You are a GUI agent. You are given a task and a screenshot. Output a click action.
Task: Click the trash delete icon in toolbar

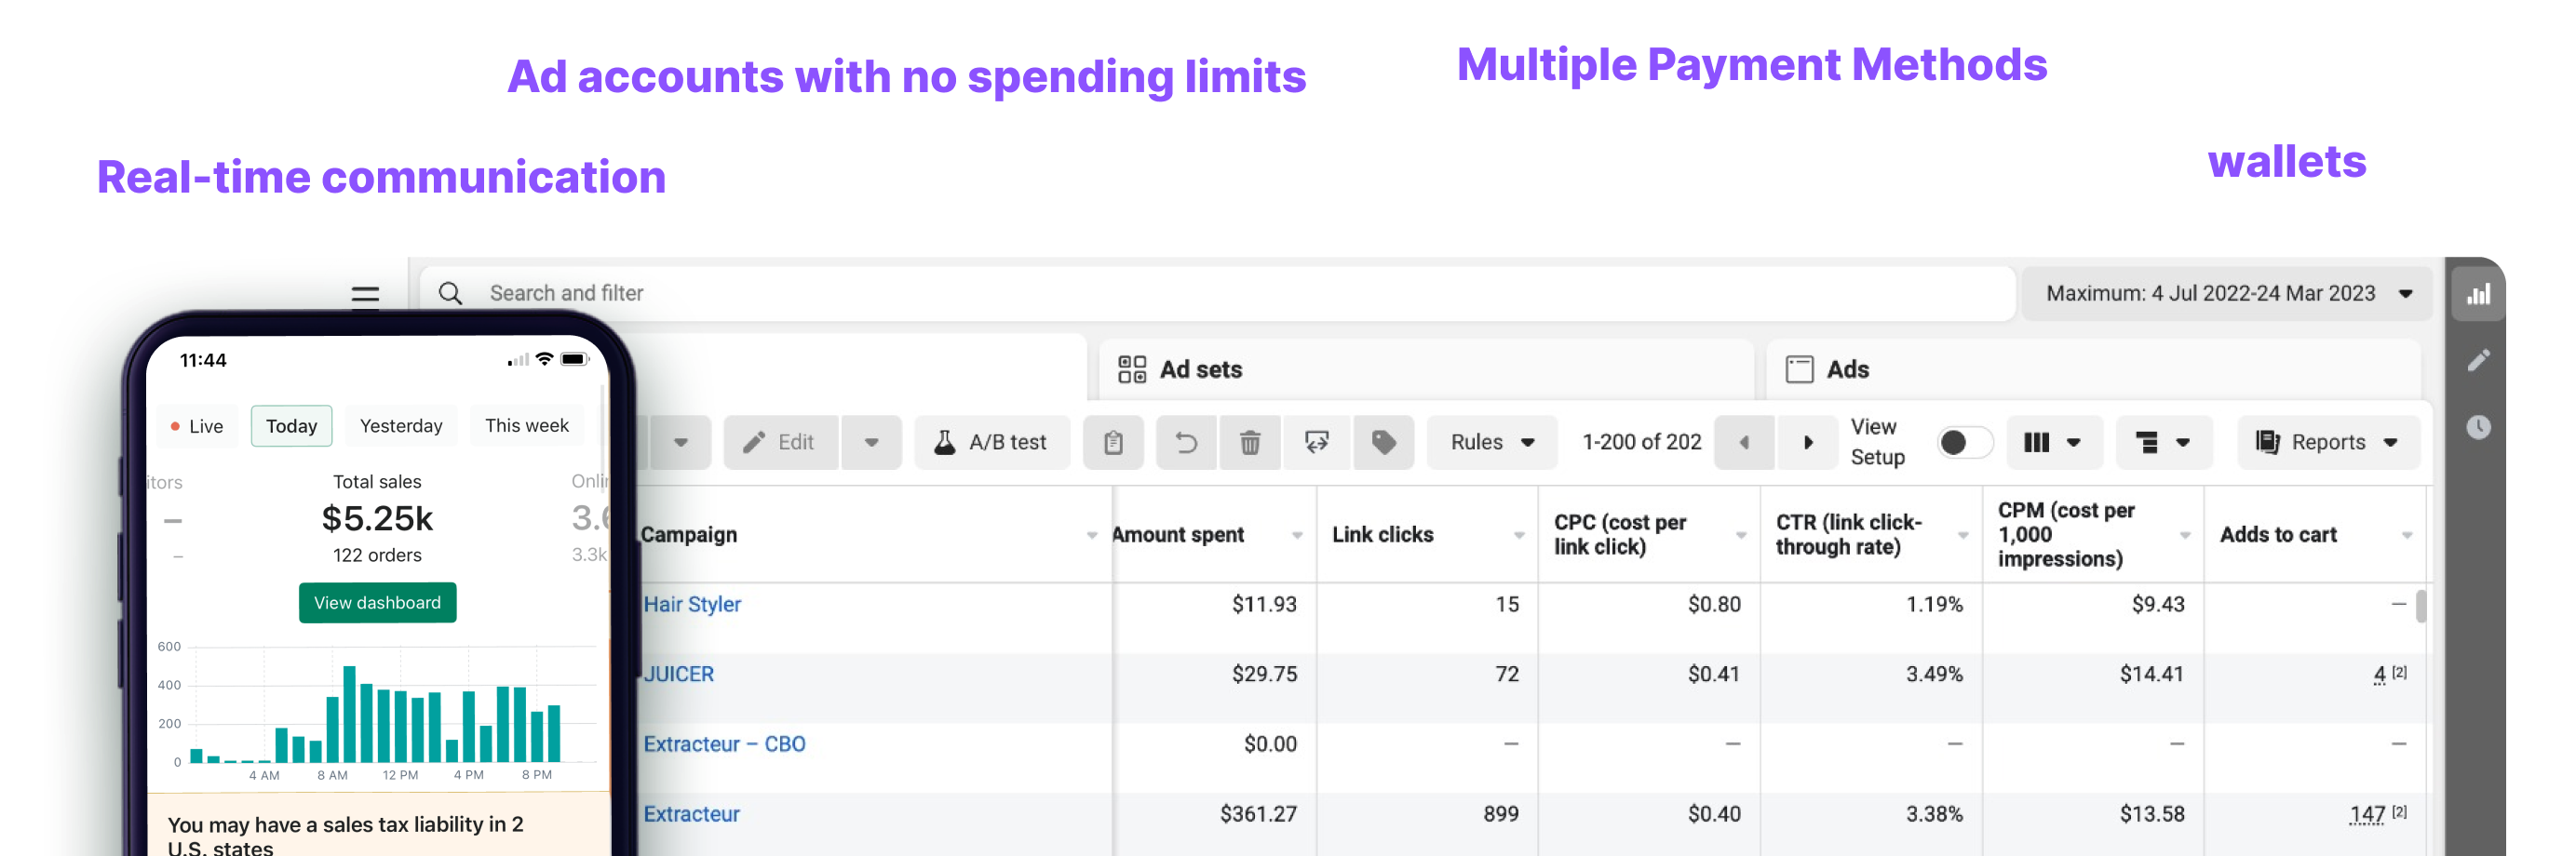(1249, 442)
